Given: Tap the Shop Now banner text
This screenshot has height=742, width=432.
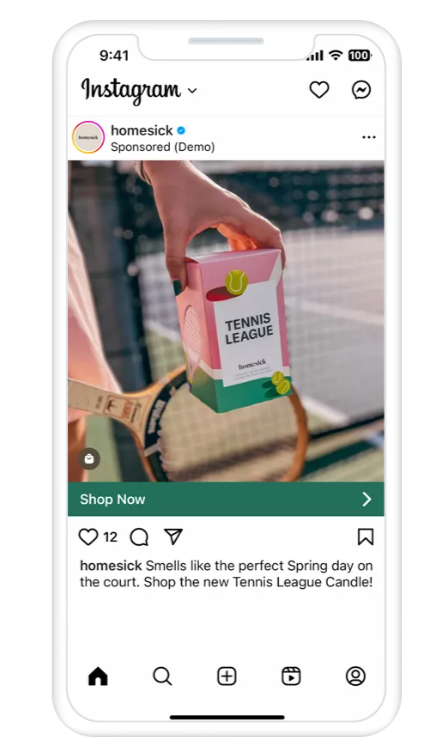Looking at the screenshot, I should click(113, 499).
